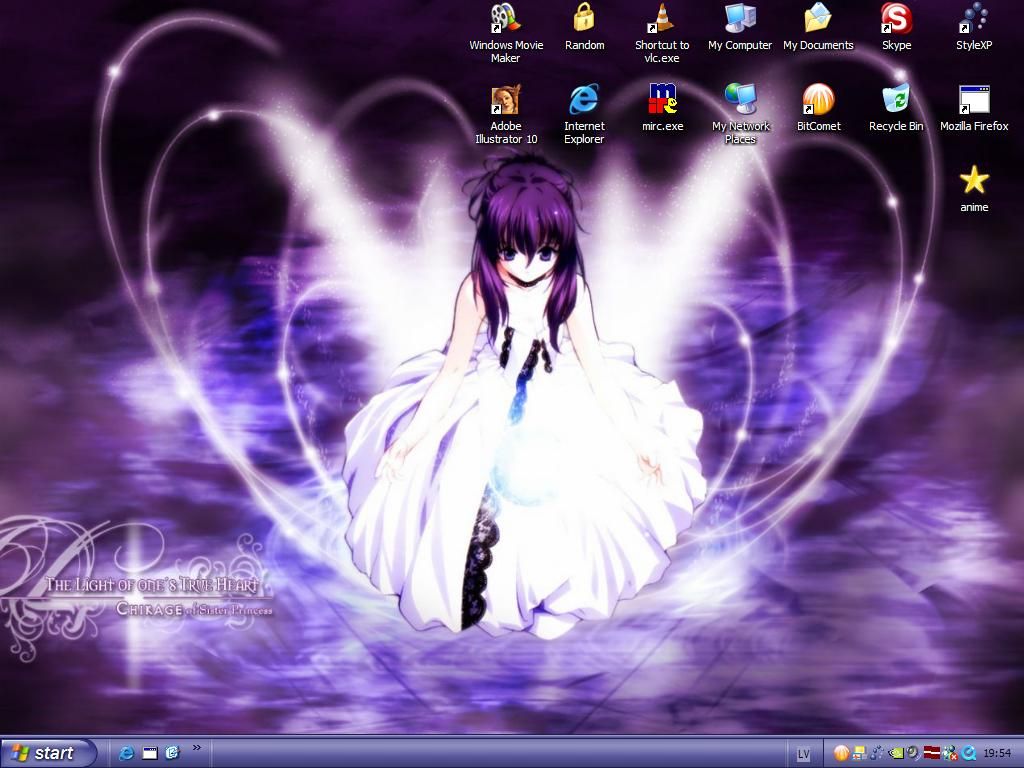Click the window icon in Quick Launch
Screen dimensions: 1024x768
click(x=150, y=753)
